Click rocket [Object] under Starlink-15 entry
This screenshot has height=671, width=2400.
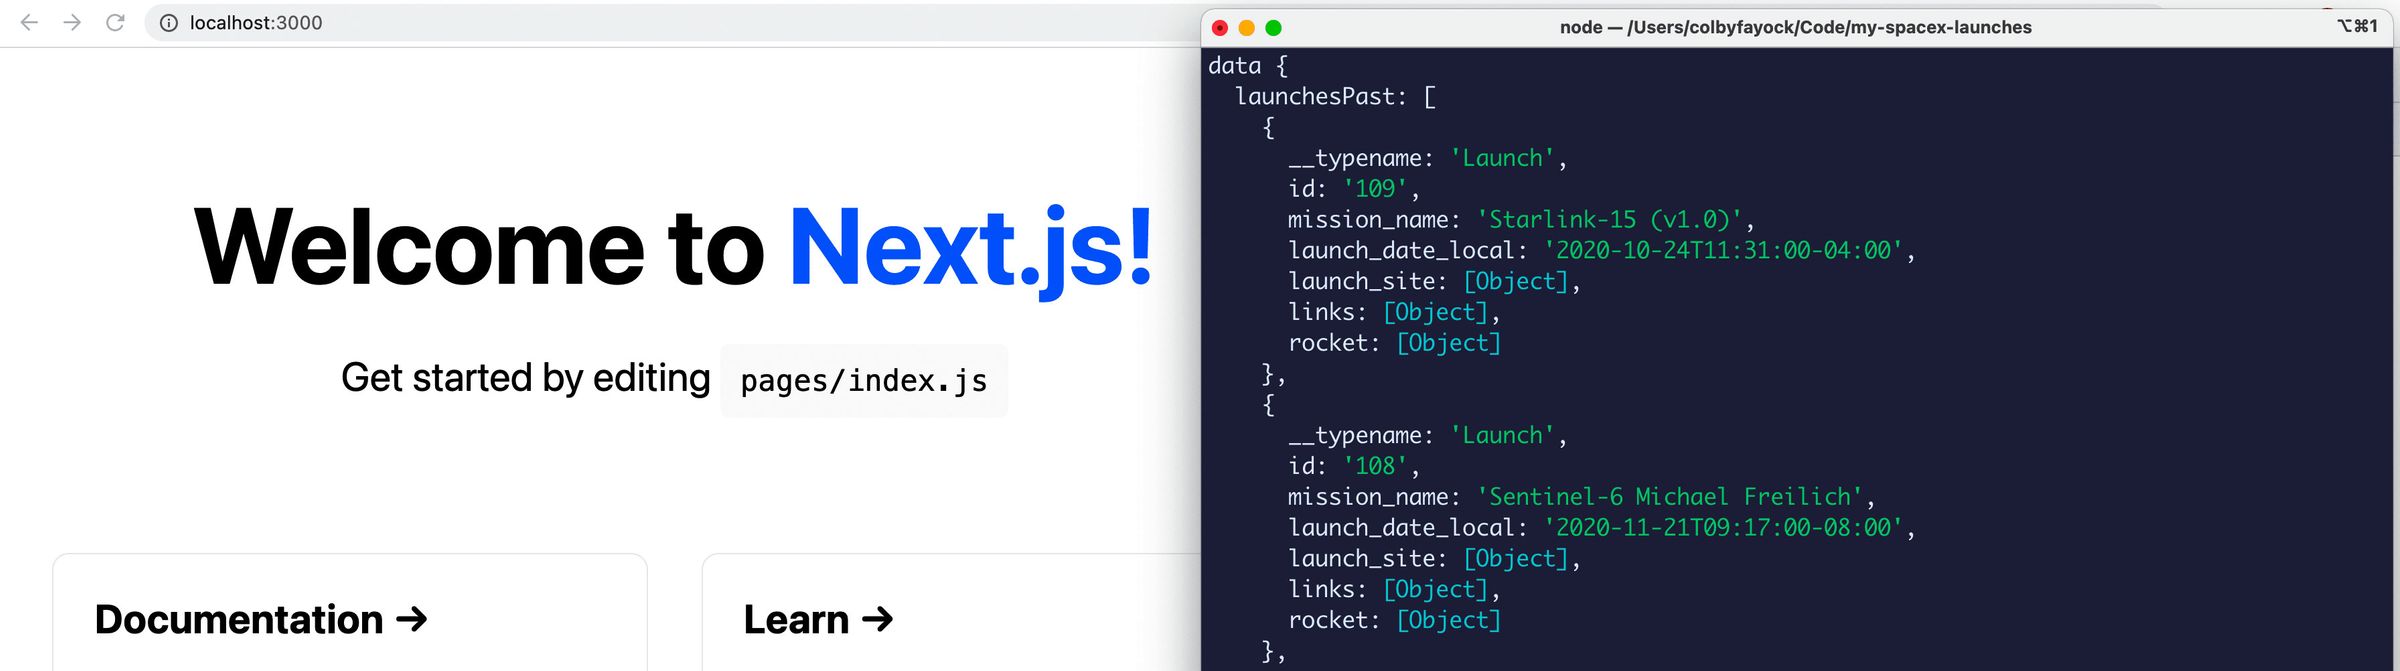point(1449,343)
